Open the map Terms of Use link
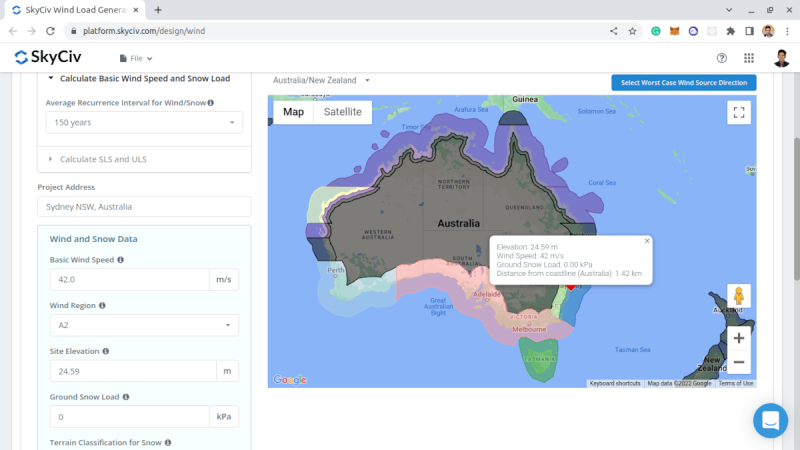Image resolution: width=800 pixels, height=450 pixels. coord(736,383)
